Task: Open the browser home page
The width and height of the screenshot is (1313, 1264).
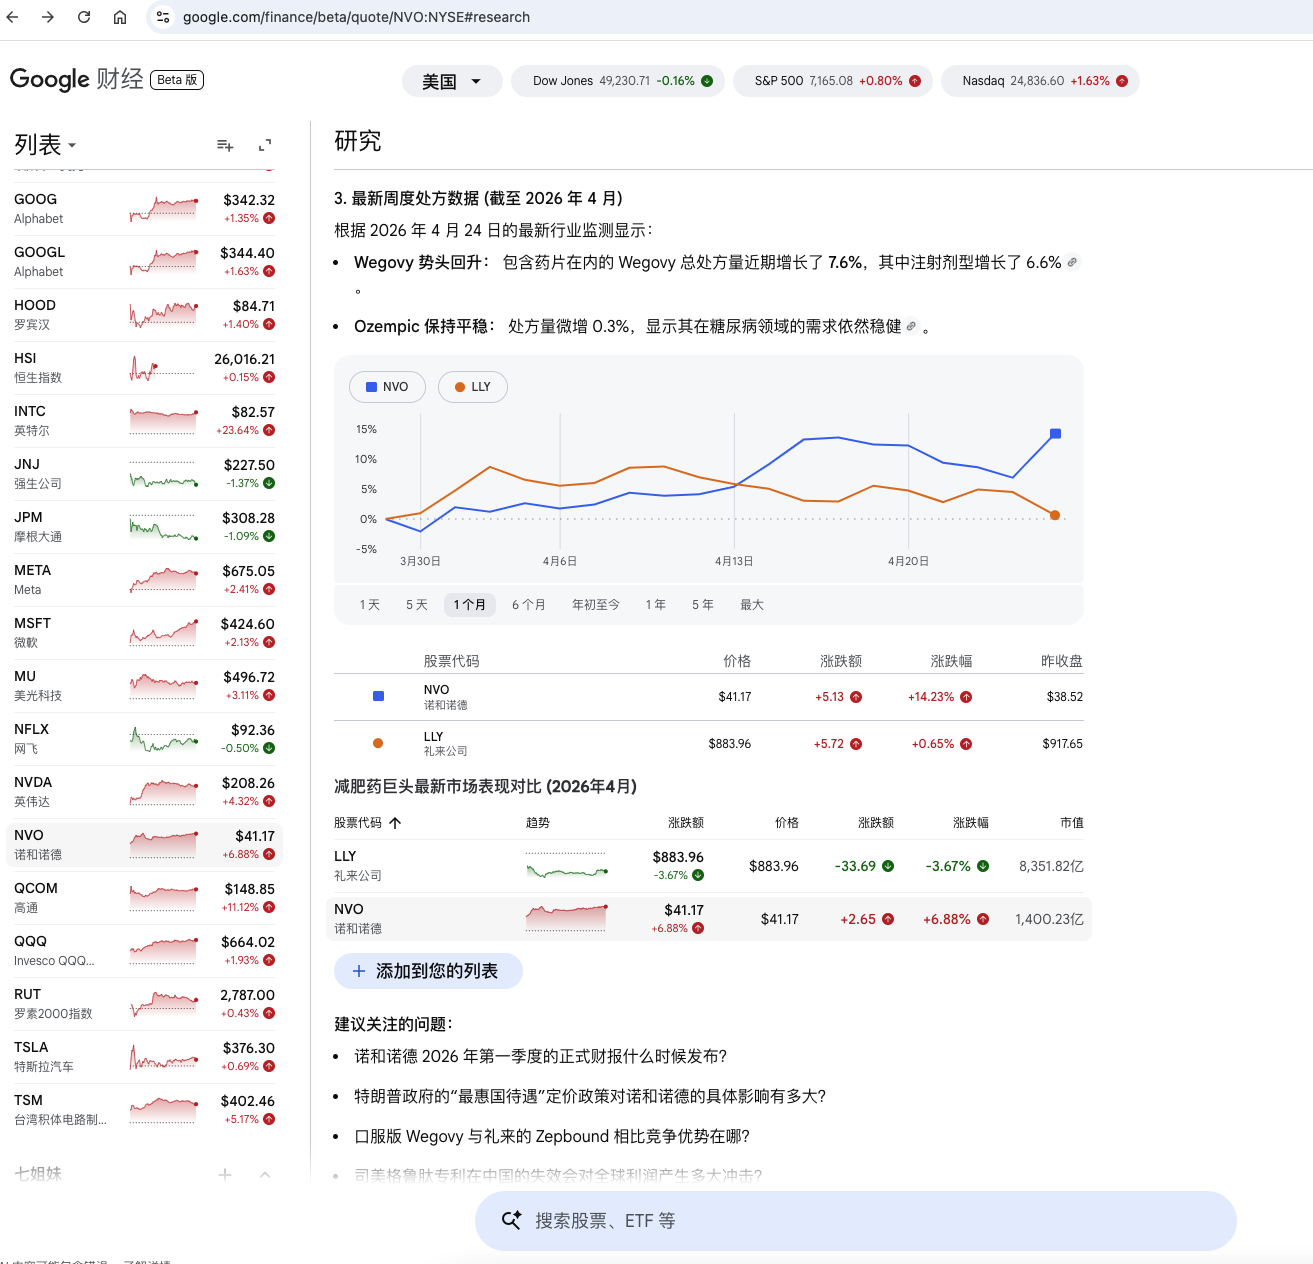Action: tap(120, 17)
